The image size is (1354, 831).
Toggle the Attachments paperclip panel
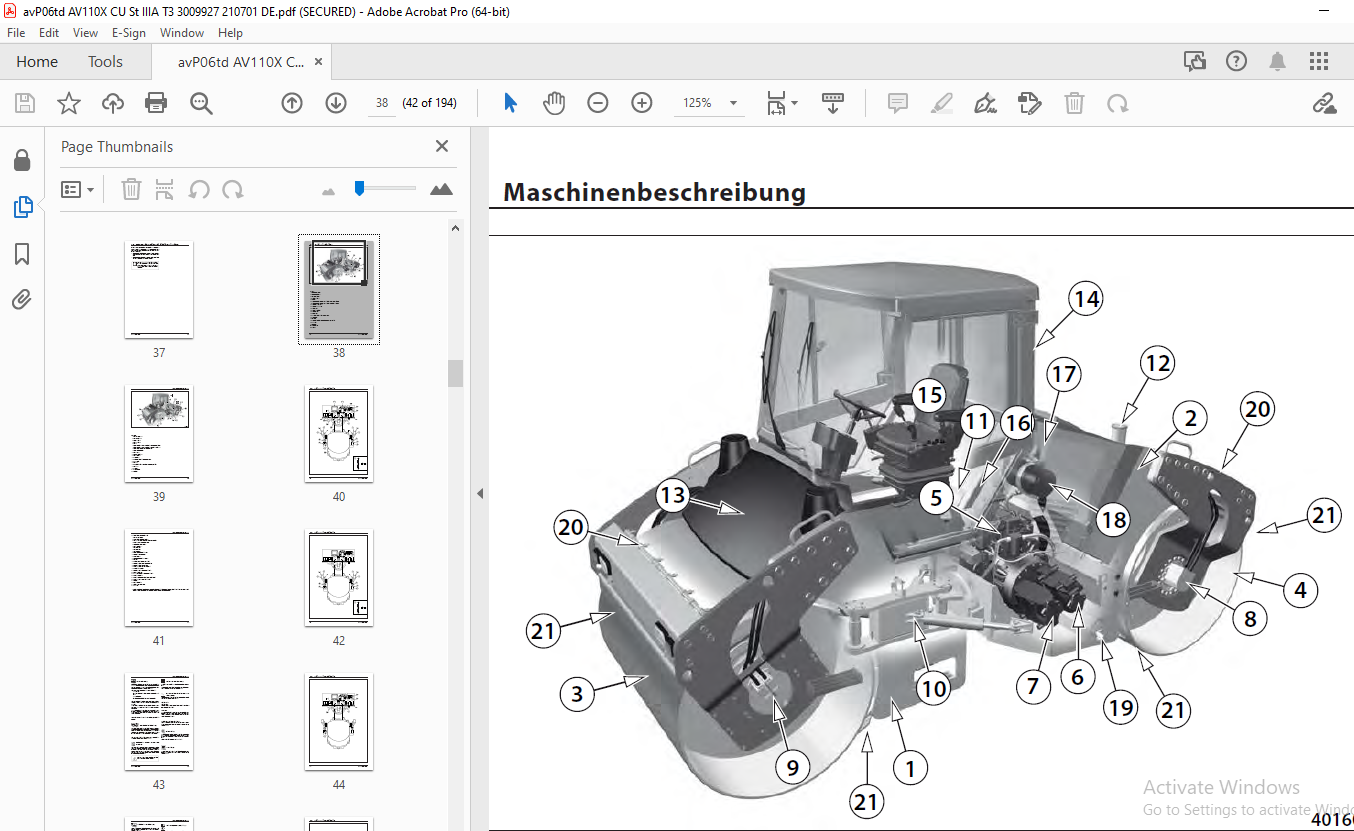click(22, 299)
